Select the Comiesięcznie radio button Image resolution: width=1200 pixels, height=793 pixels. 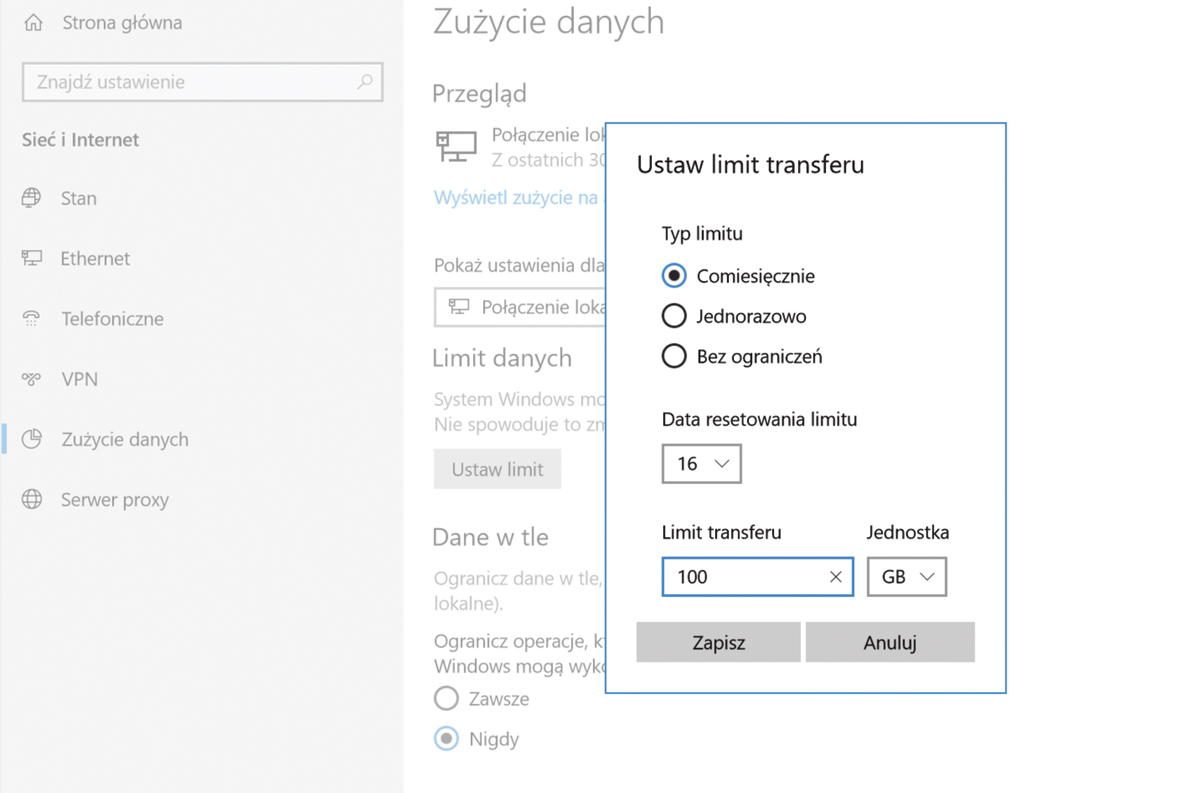point(674,276)
